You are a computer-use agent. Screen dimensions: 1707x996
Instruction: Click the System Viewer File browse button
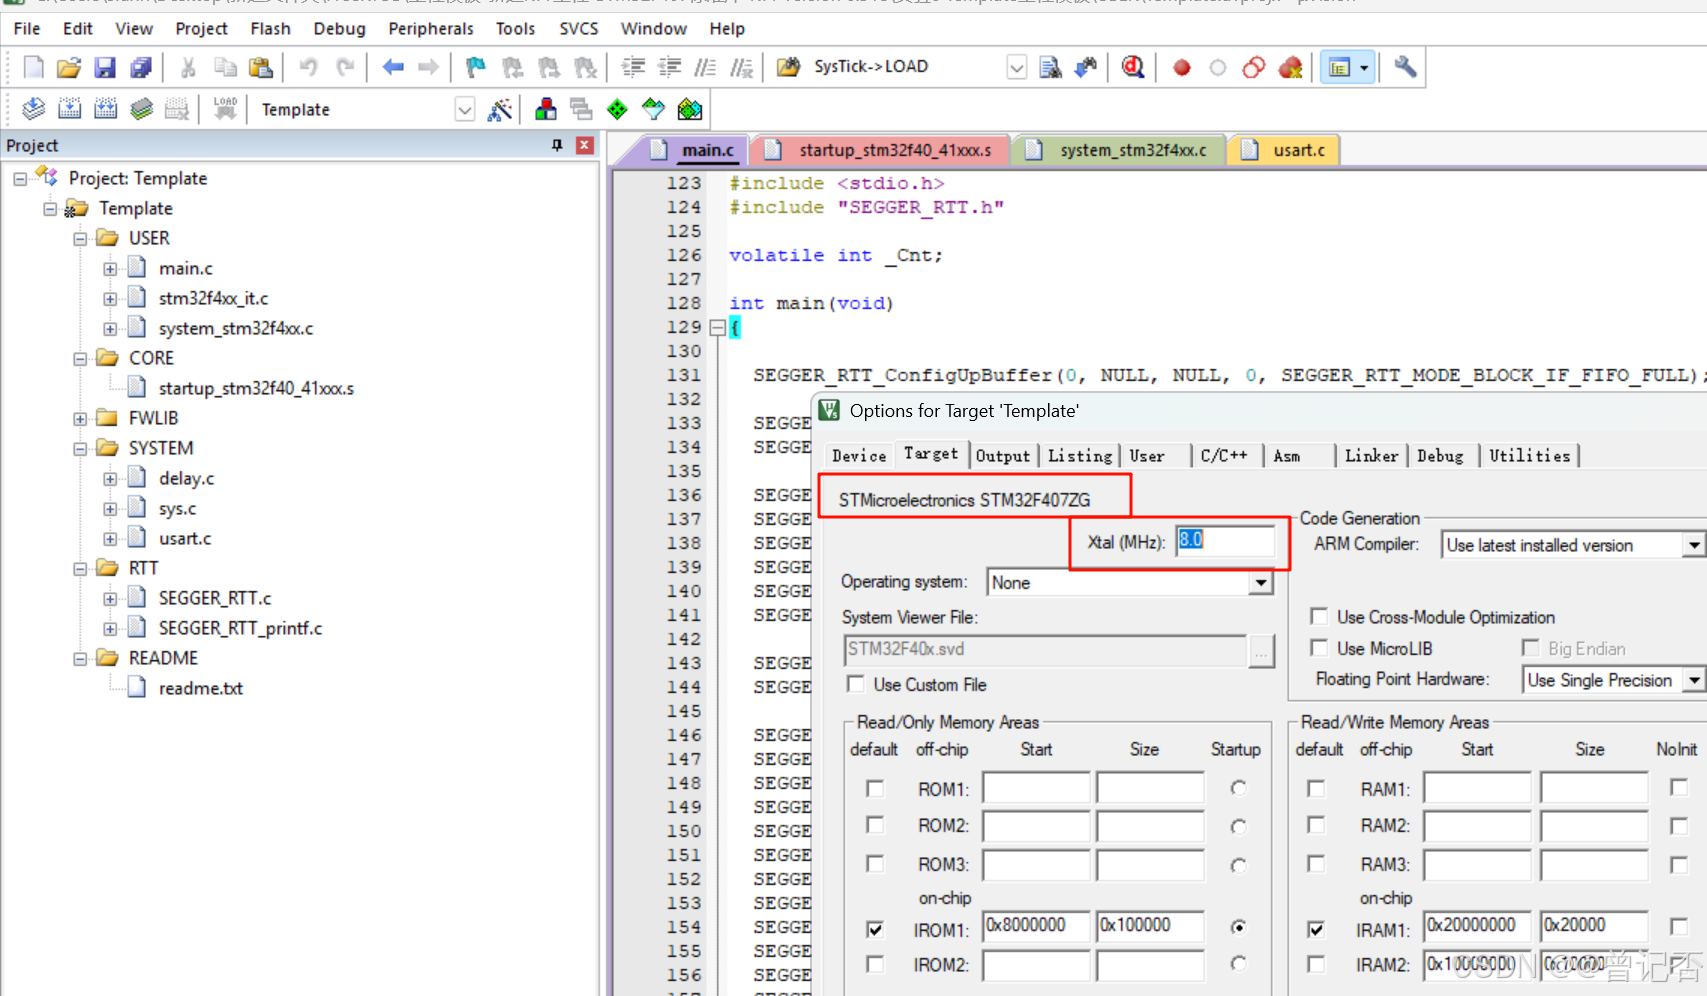point(1262,650)
